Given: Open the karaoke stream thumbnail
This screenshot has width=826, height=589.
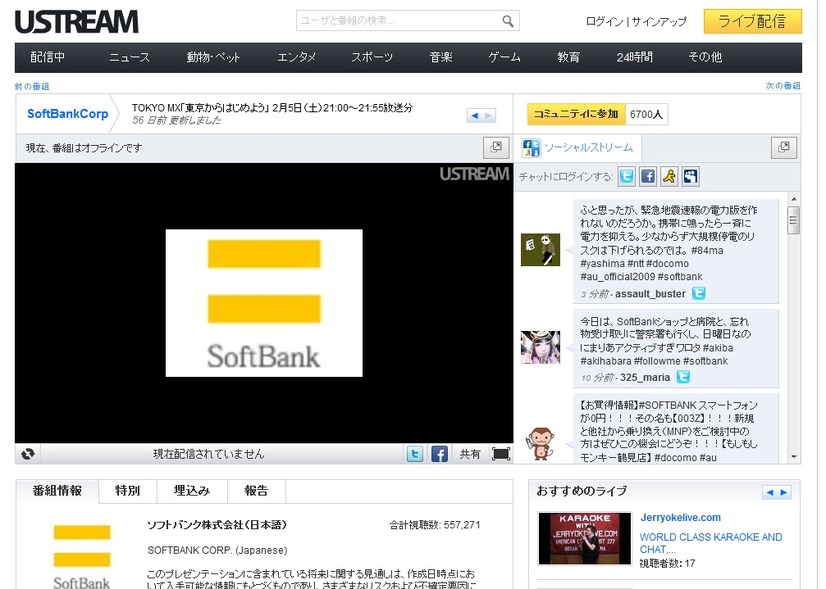Looking at the screenshot, I should tap(585, 538).
